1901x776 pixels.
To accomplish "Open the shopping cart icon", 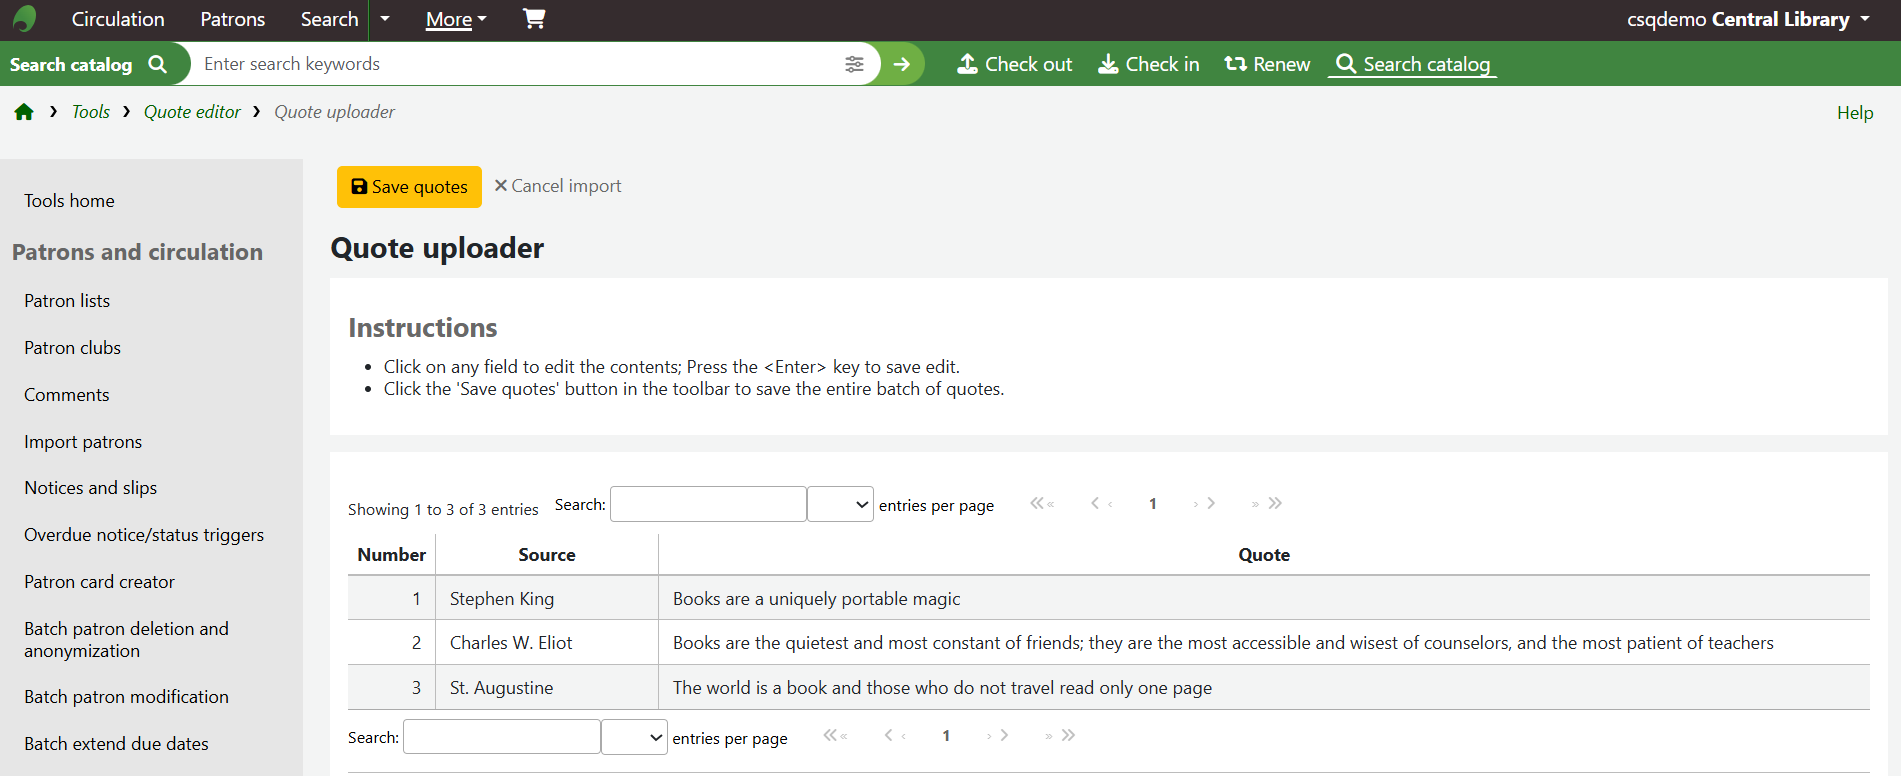I will 534,19.
